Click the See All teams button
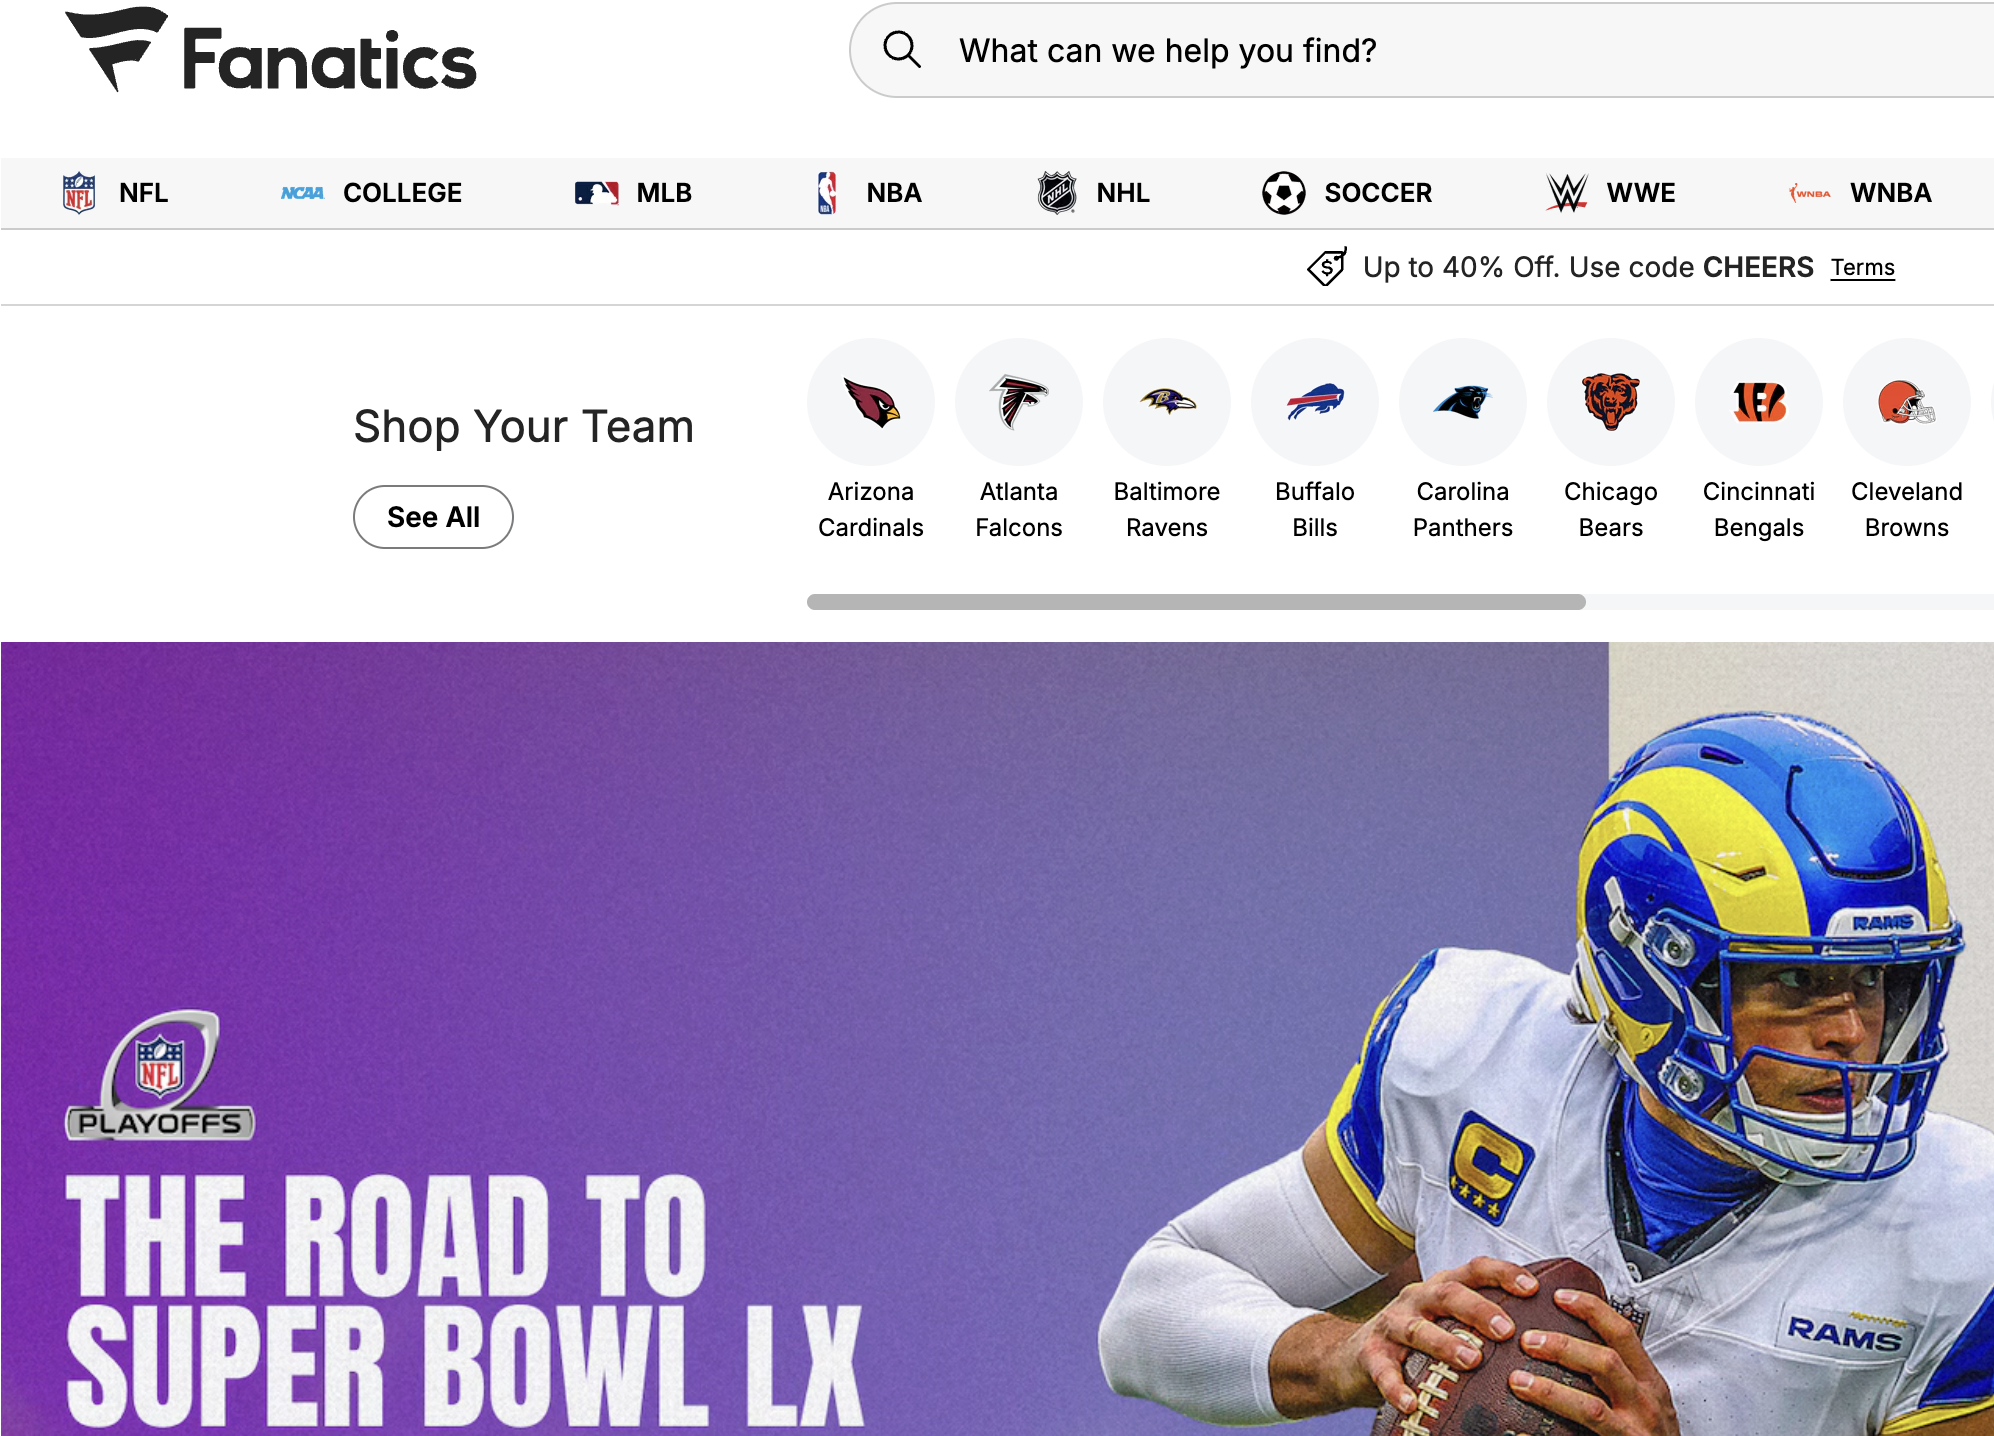The image size is (1994, 1436). pyautogui.click(x=433, y=517)
